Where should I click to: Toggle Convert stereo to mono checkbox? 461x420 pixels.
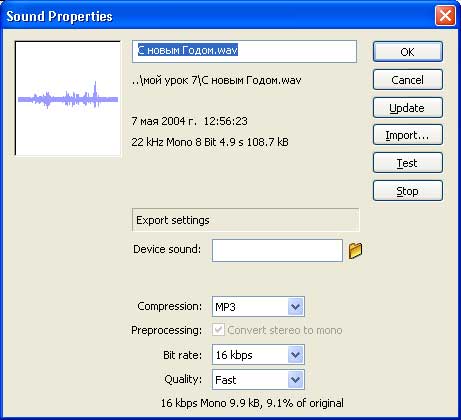(218, 330)
